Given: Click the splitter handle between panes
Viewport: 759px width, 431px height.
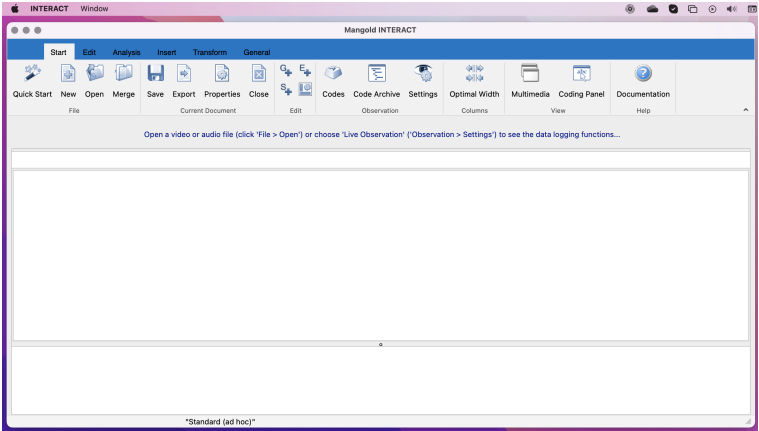Looking at the screenshot, I should (380, 345).
